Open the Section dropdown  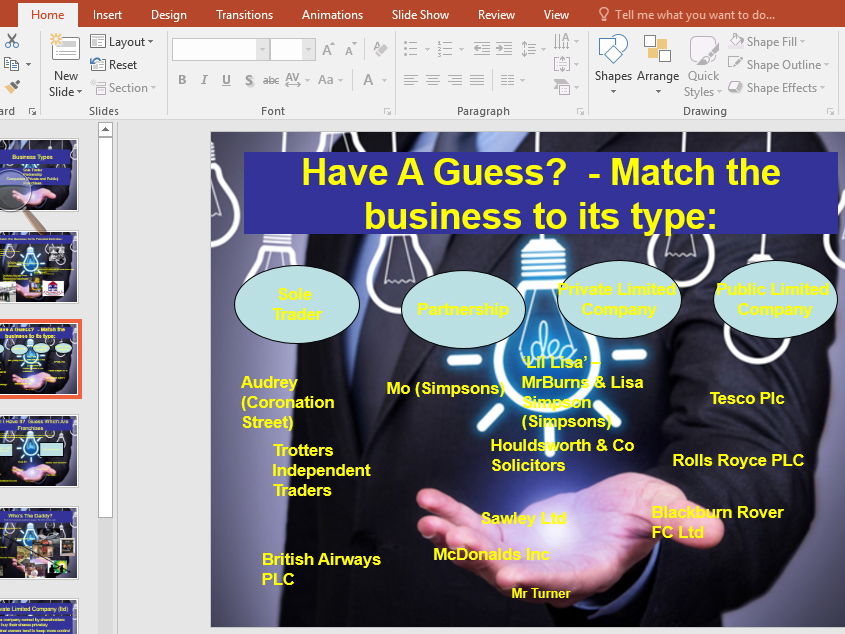tap(123, 87)
